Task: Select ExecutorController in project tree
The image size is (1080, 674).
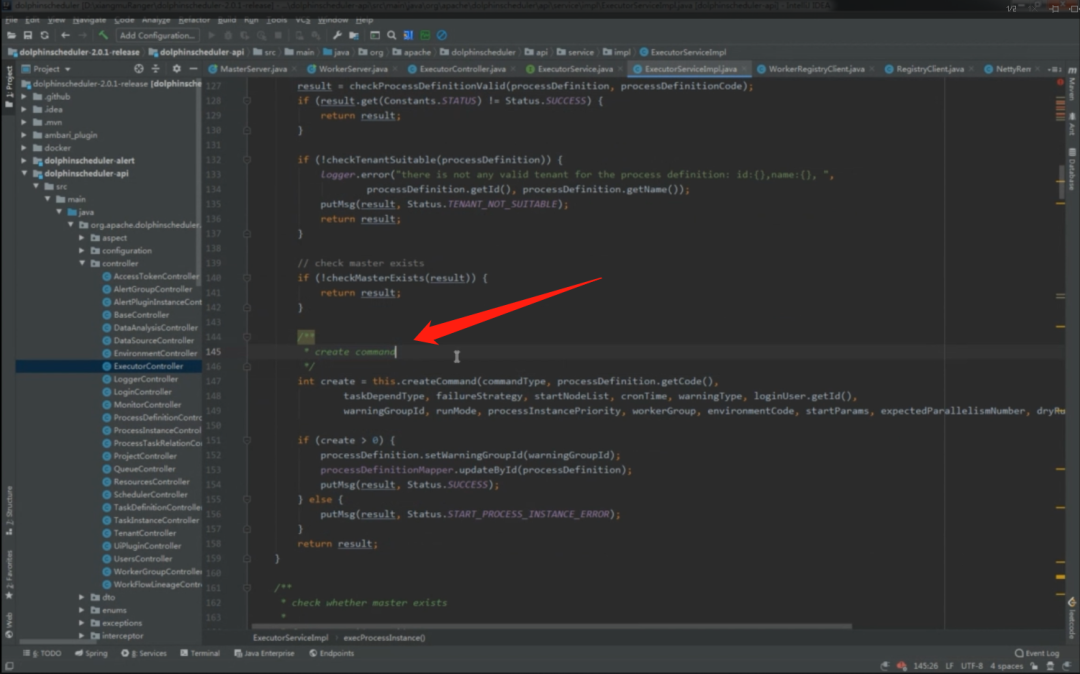Action: pos(147,366)
